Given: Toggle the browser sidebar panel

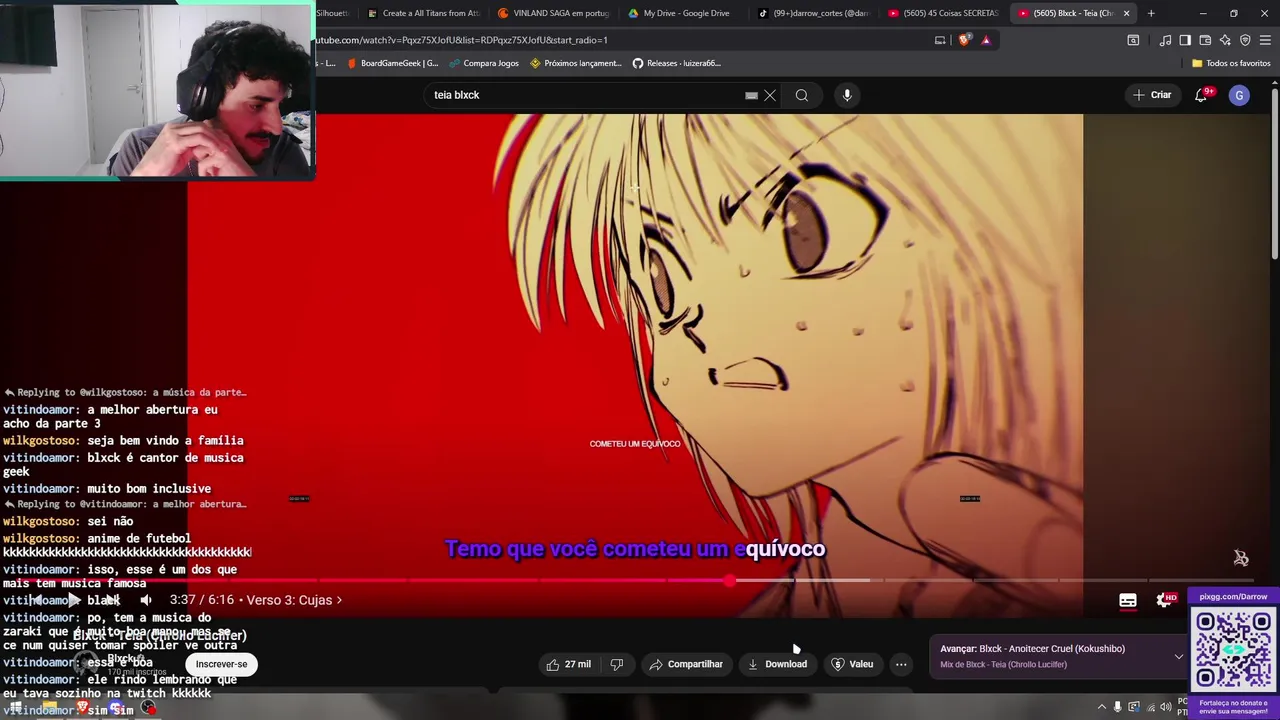Looking at the screenshot, I should tap(1185, 40).
